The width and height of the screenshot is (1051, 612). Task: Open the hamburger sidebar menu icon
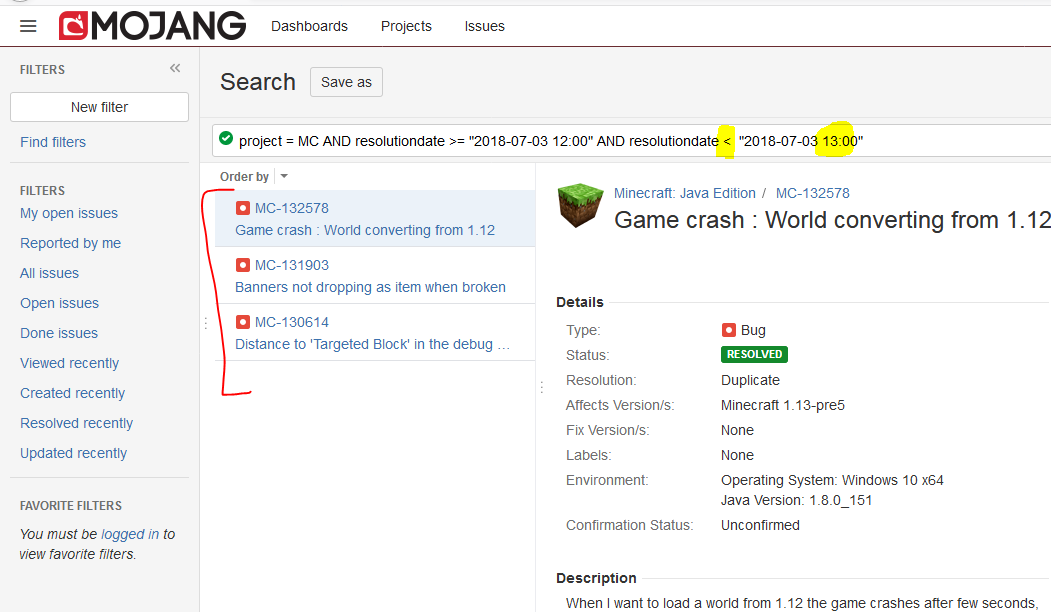[28, 26]
